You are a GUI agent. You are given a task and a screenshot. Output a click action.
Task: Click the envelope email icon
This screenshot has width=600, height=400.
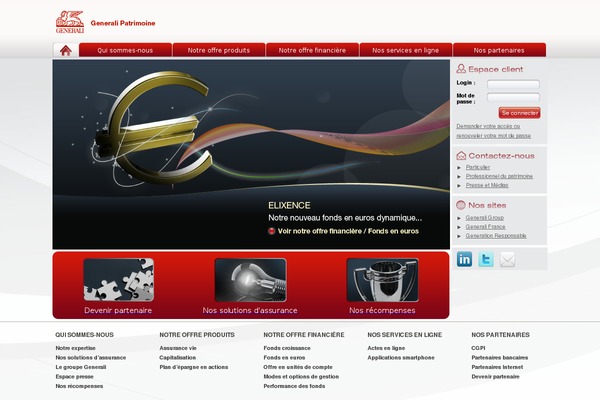(x=507, y=259)
